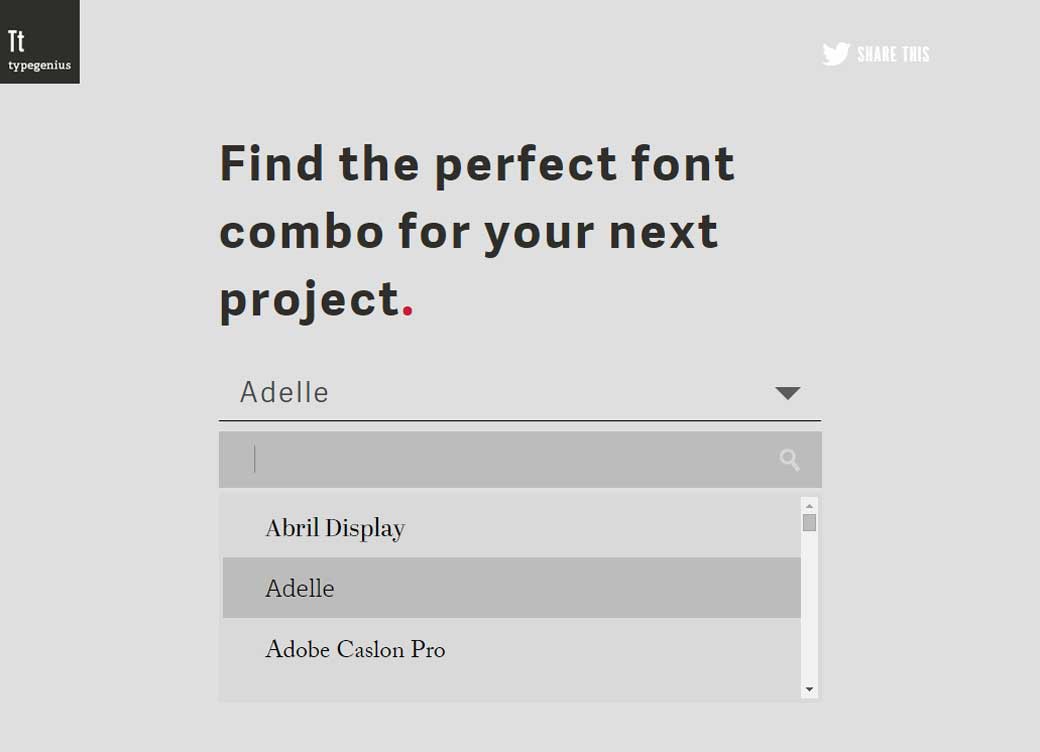Click the headline about font combos
The height and width of the screenshot is (752, 1040).
click(x=477, y=230)
